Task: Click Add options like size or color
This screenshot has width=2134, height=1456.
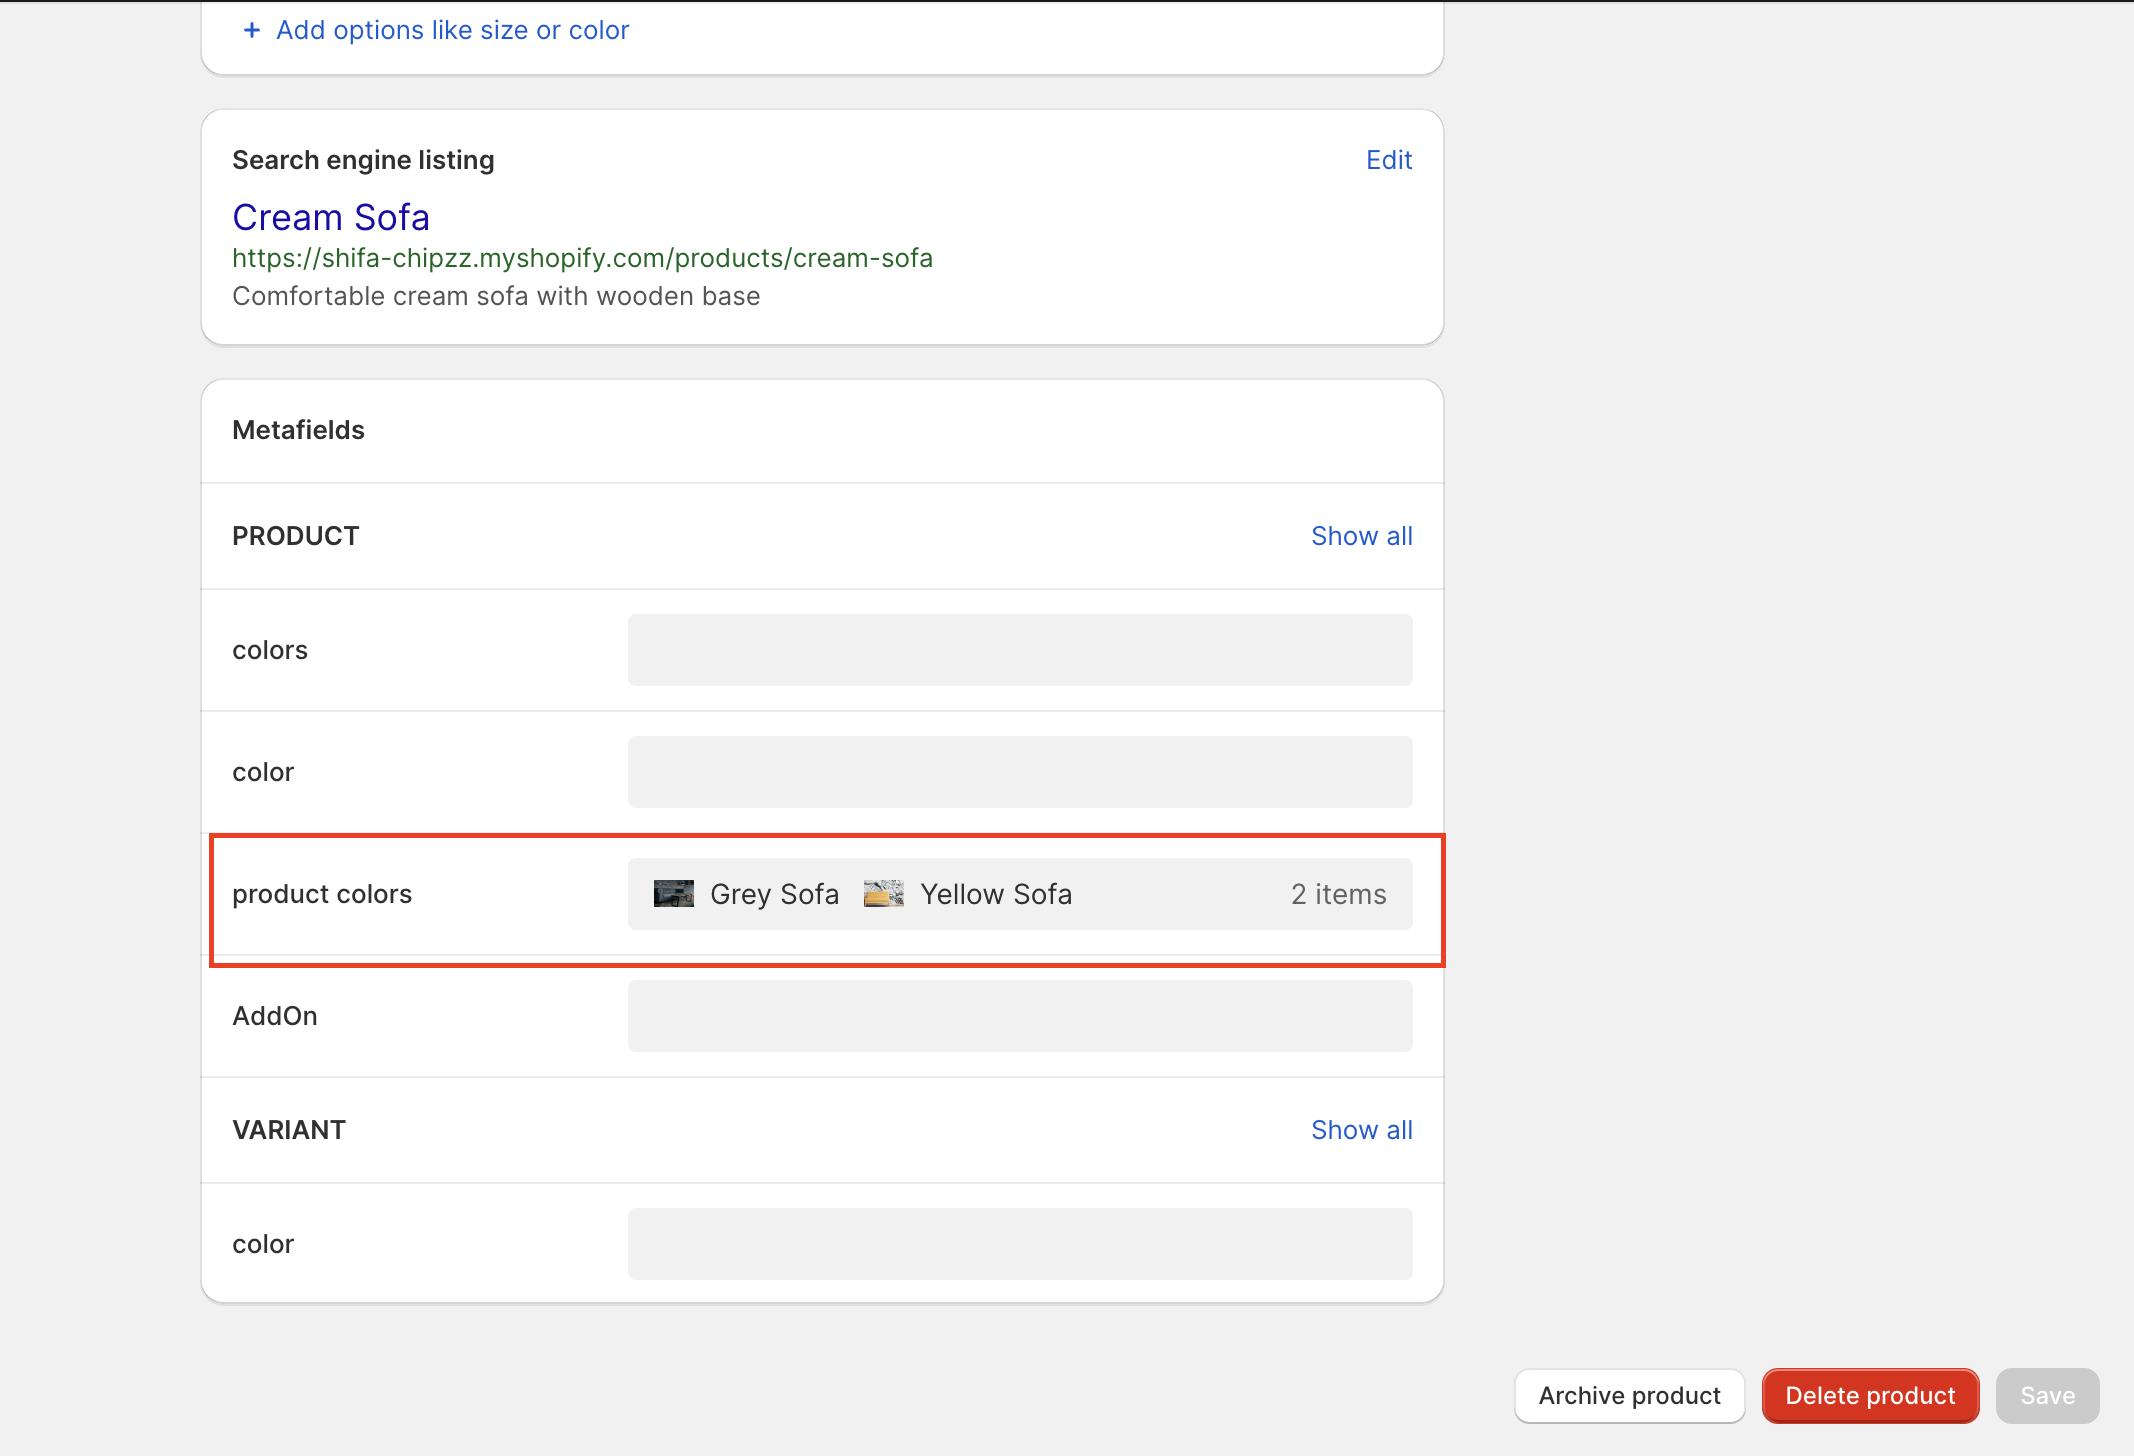Action: point(452,30)
